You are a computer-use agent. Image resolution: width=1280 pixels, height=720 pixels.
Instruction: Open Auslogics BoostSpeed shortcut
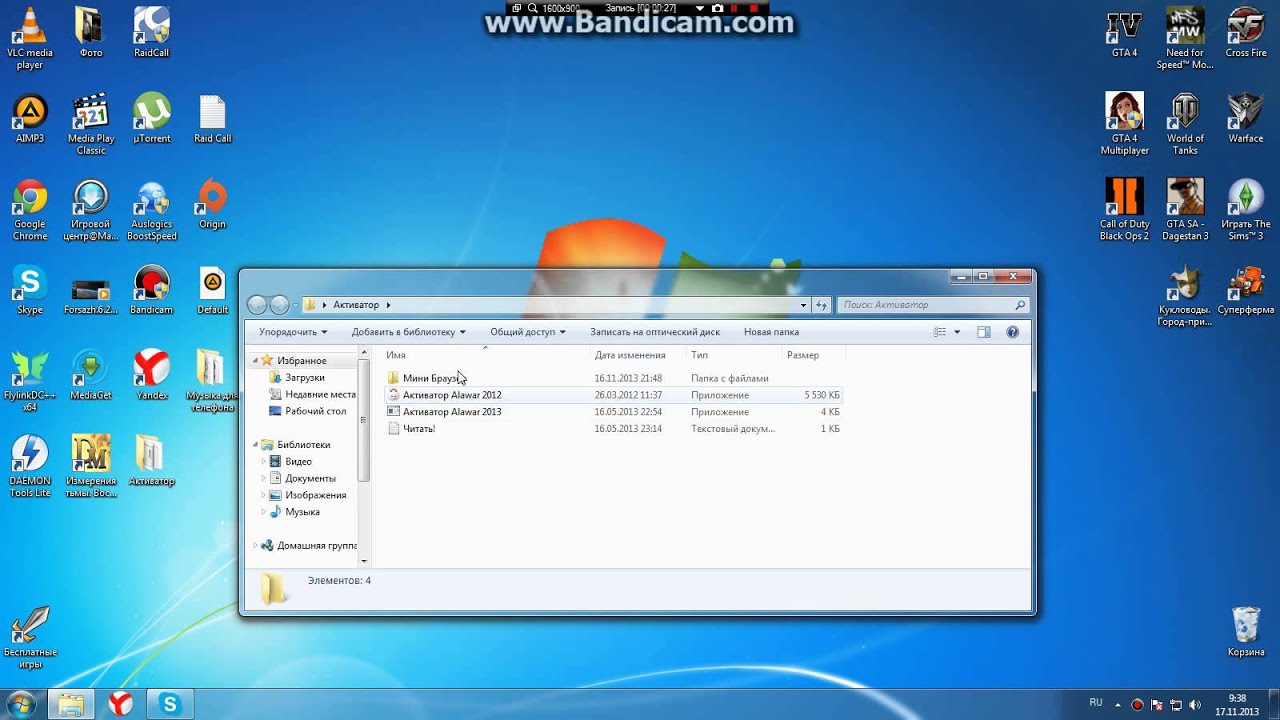coord(152,210)
